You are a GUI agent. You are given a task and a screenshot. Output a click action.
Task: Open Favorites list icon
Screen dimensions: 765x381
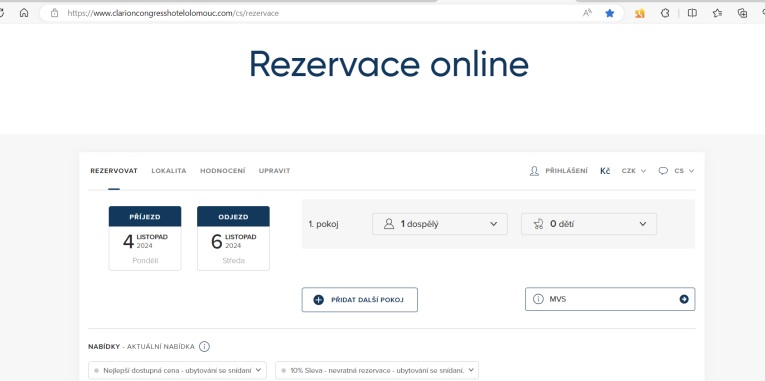point(717,13)
